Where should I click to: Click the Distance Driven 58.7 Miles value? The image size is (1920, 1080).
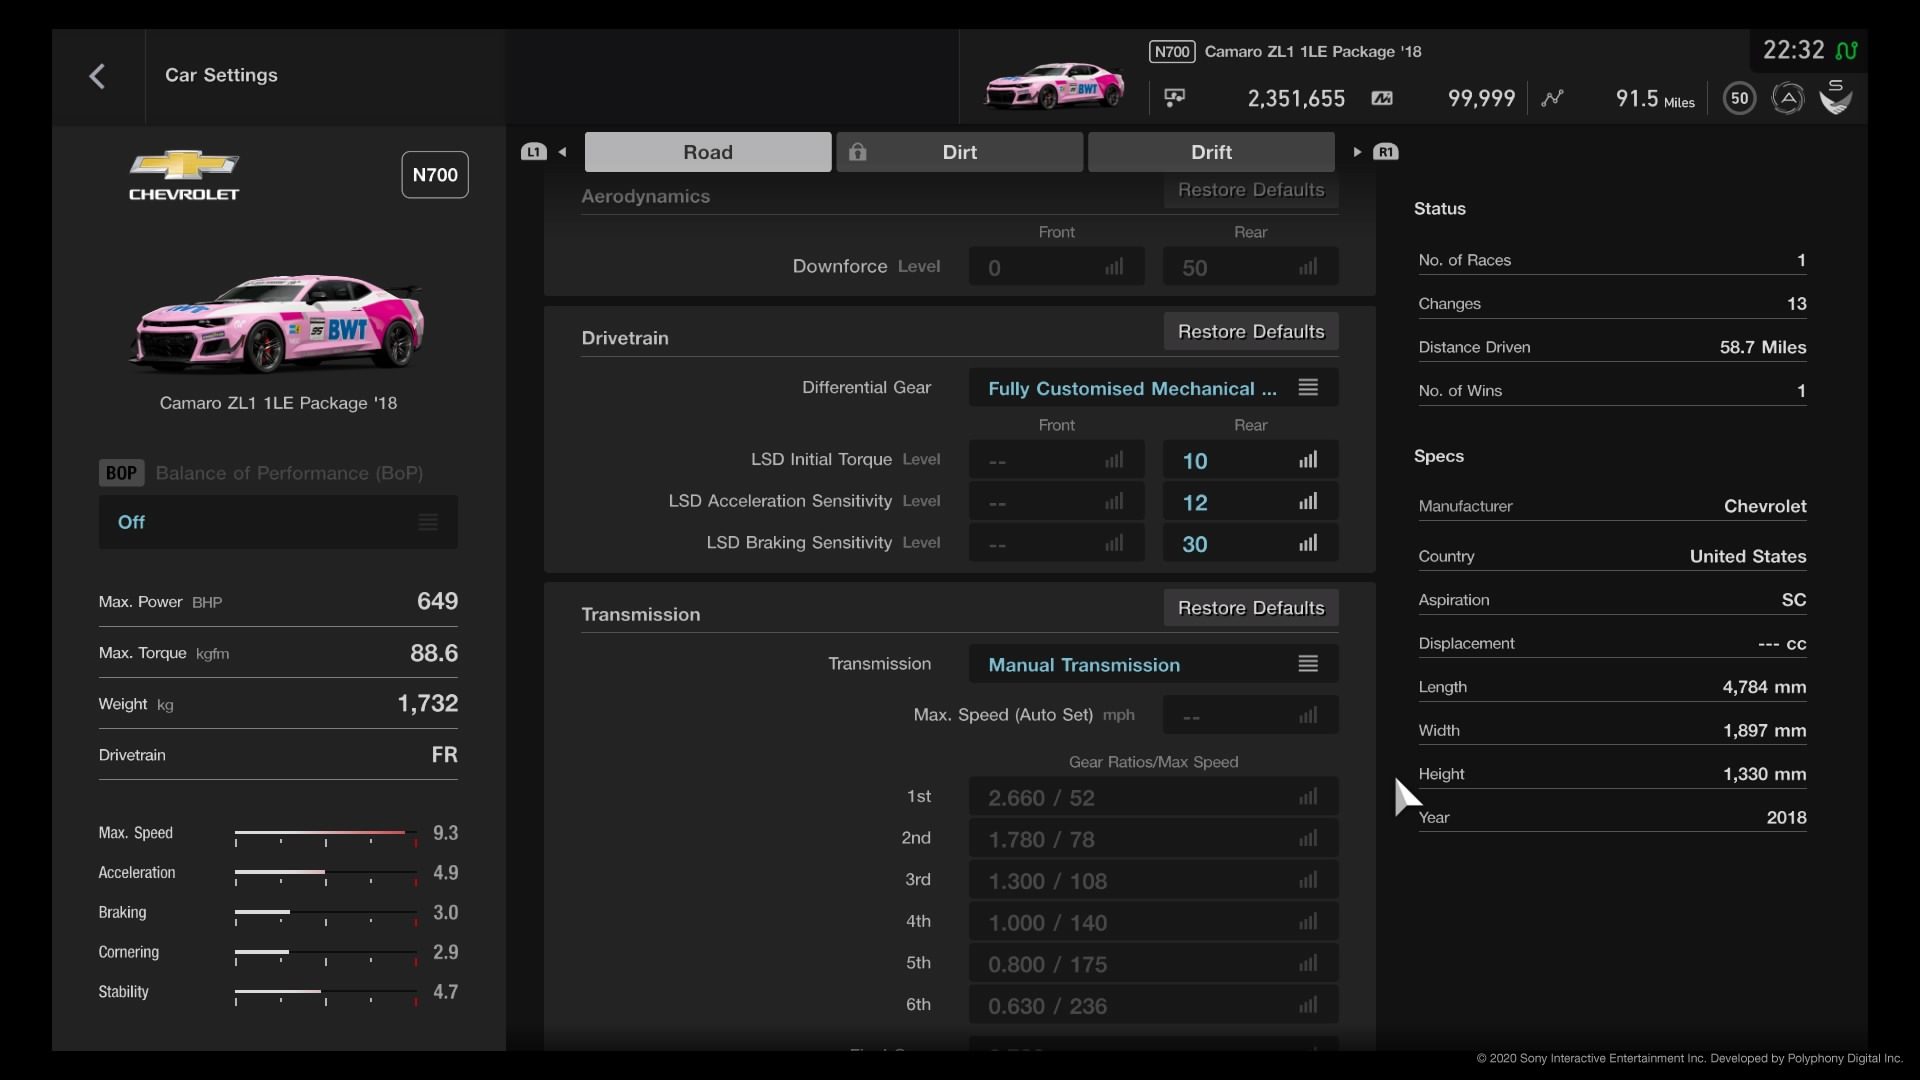pos(1762,347)
